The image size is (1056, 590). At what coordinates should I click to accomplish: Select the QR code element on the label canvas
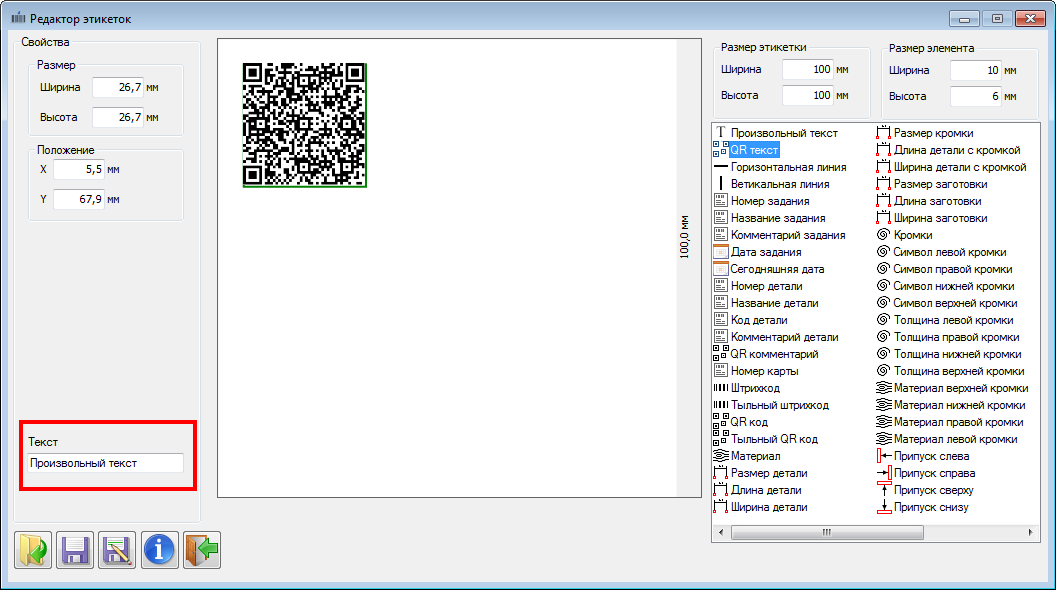tap(304, 125)
